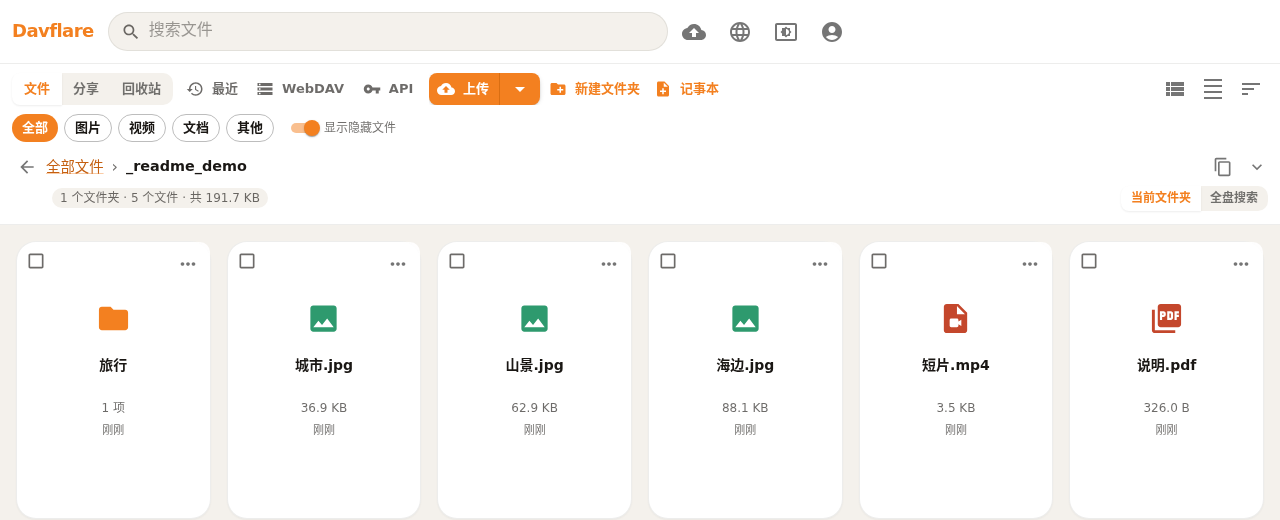Click the 城市.jpg file name
This screenshot has width=1280, height=520.
324,365
